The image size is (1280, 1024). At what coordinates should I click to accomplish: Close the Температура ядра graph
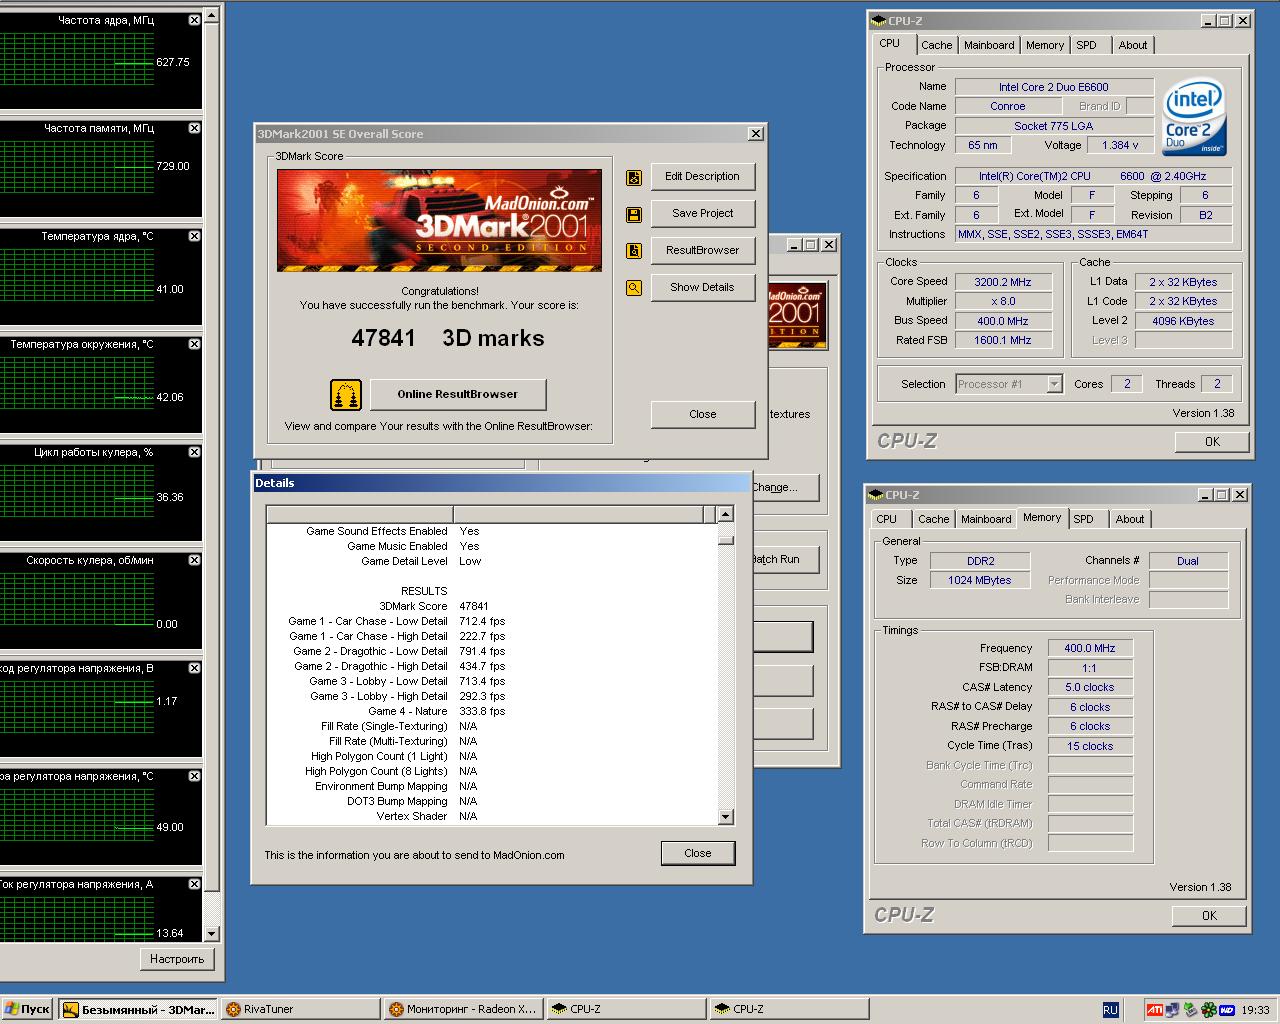point(194,236)
